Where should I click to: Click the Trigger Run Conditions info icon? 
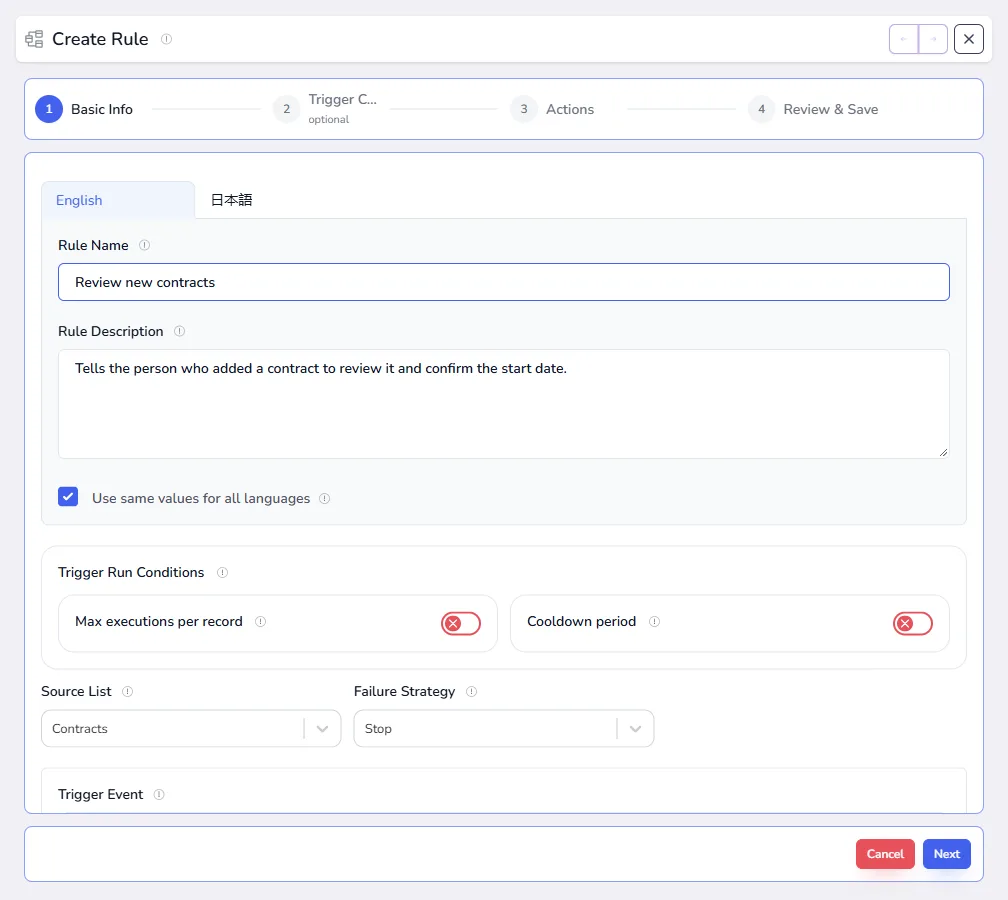[x=222, y=572]
